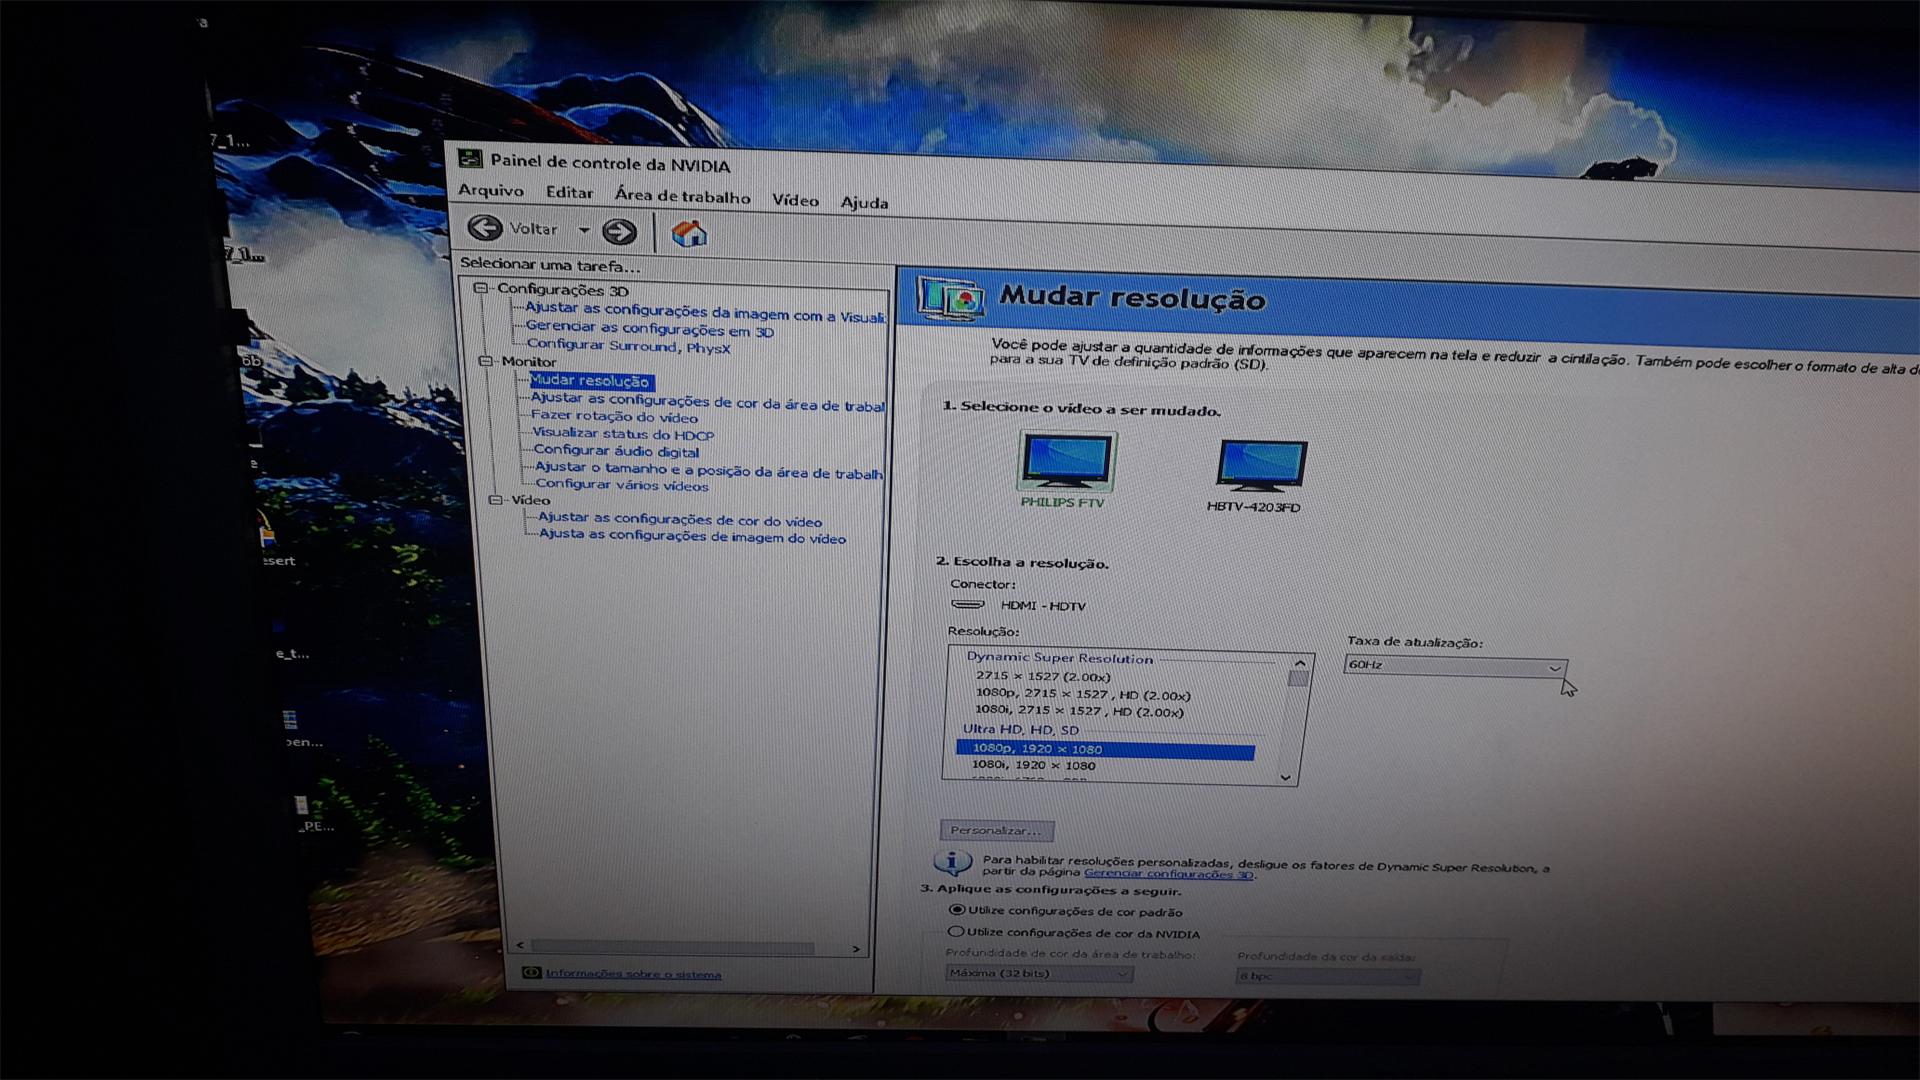Open Informações sobre o sistema link
The width and height of the screenshot is (1920, 1080).
click(x=633, y=974)
